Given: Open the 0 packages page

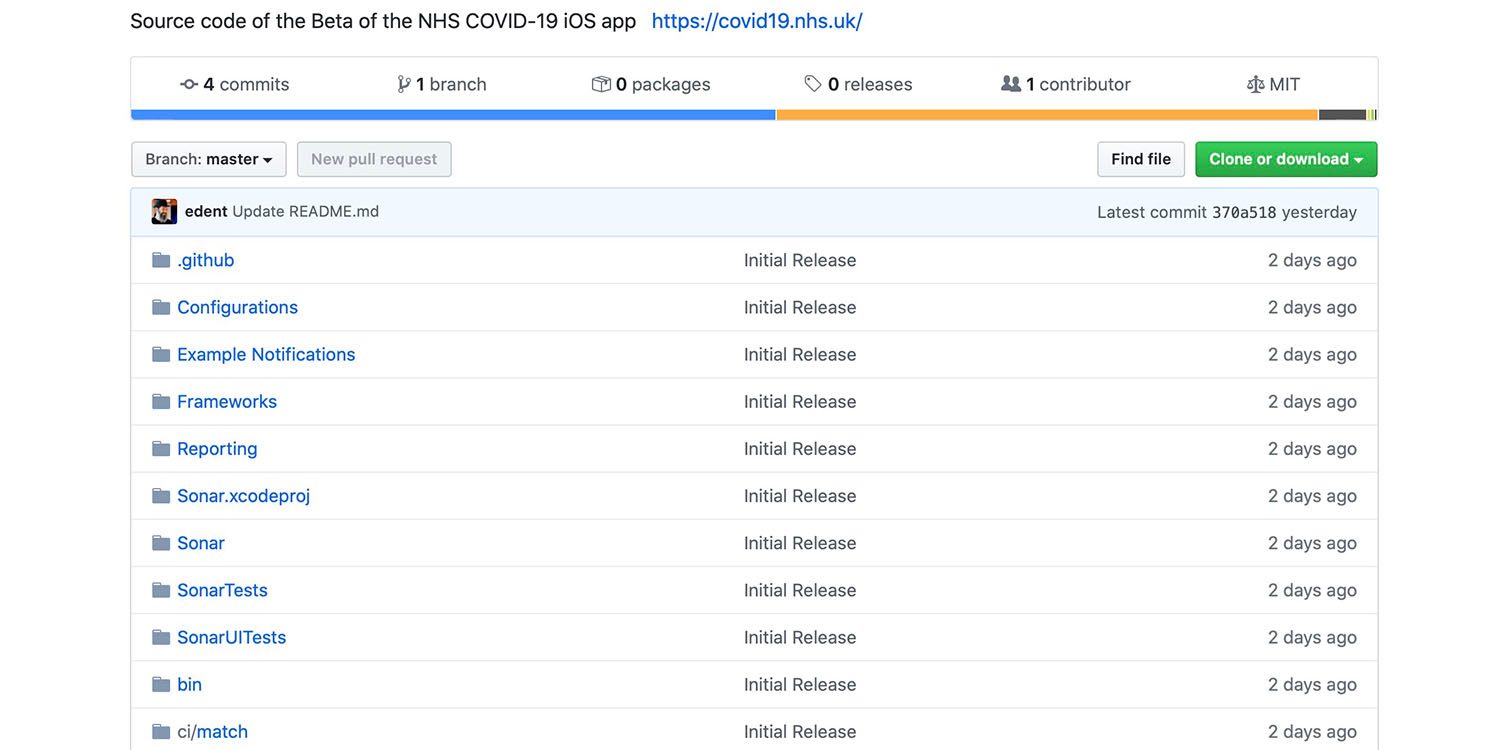Looking at the screenshot, I should click(x=651, y=84).
